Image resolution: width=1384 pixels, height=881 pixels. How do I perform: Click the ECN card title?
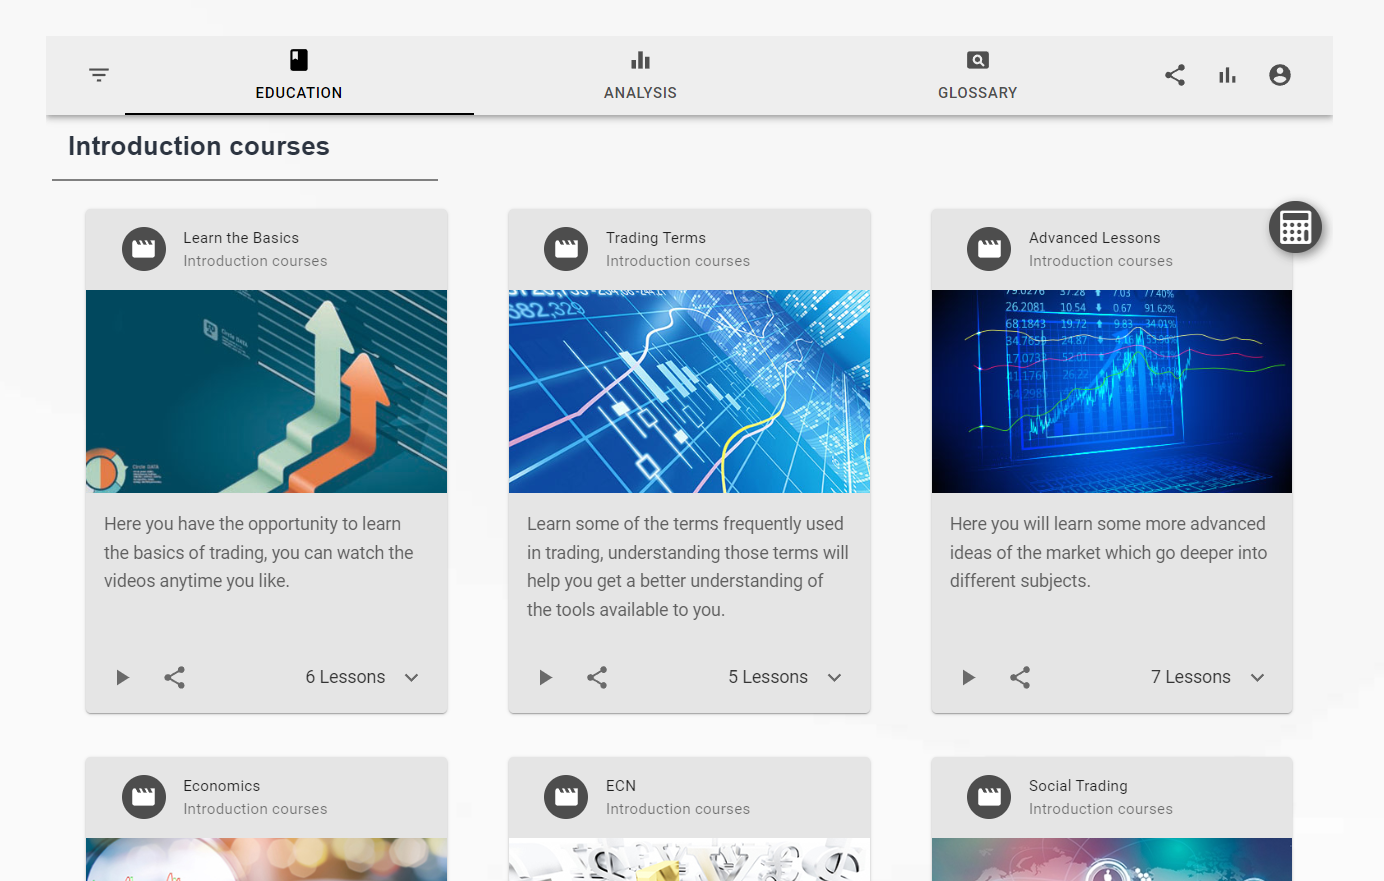(621, 786)
